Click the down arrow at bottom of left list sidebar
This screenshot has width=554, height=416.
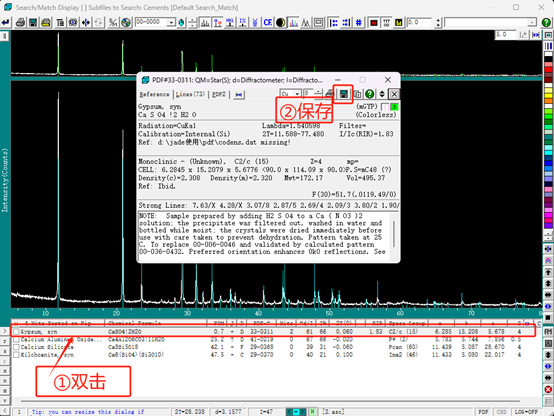pos(5,400)
